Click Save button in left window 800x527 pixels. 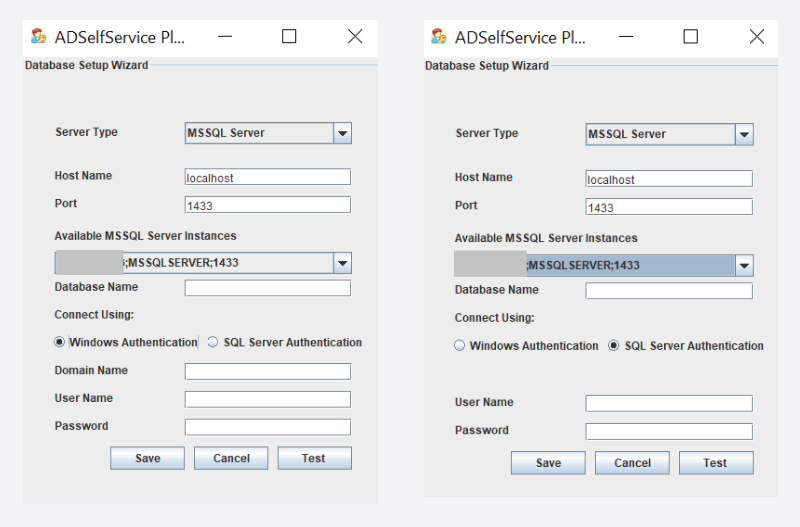(x=148, y=458)
